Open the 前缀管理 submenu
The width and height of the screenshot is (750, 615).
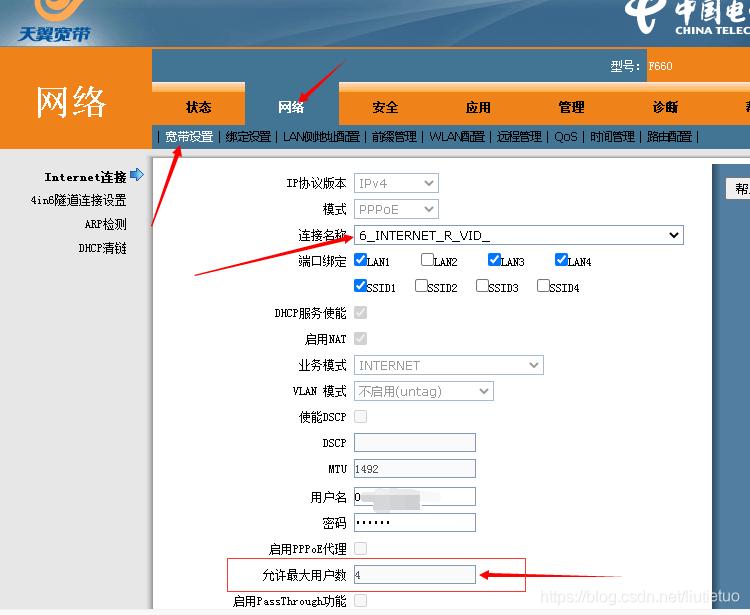click(394, 137)
